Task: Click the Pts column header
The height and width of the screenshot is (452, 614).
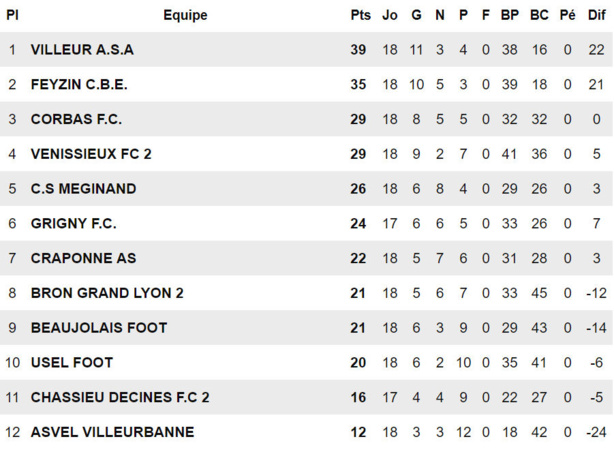Action: click(360, 15)
